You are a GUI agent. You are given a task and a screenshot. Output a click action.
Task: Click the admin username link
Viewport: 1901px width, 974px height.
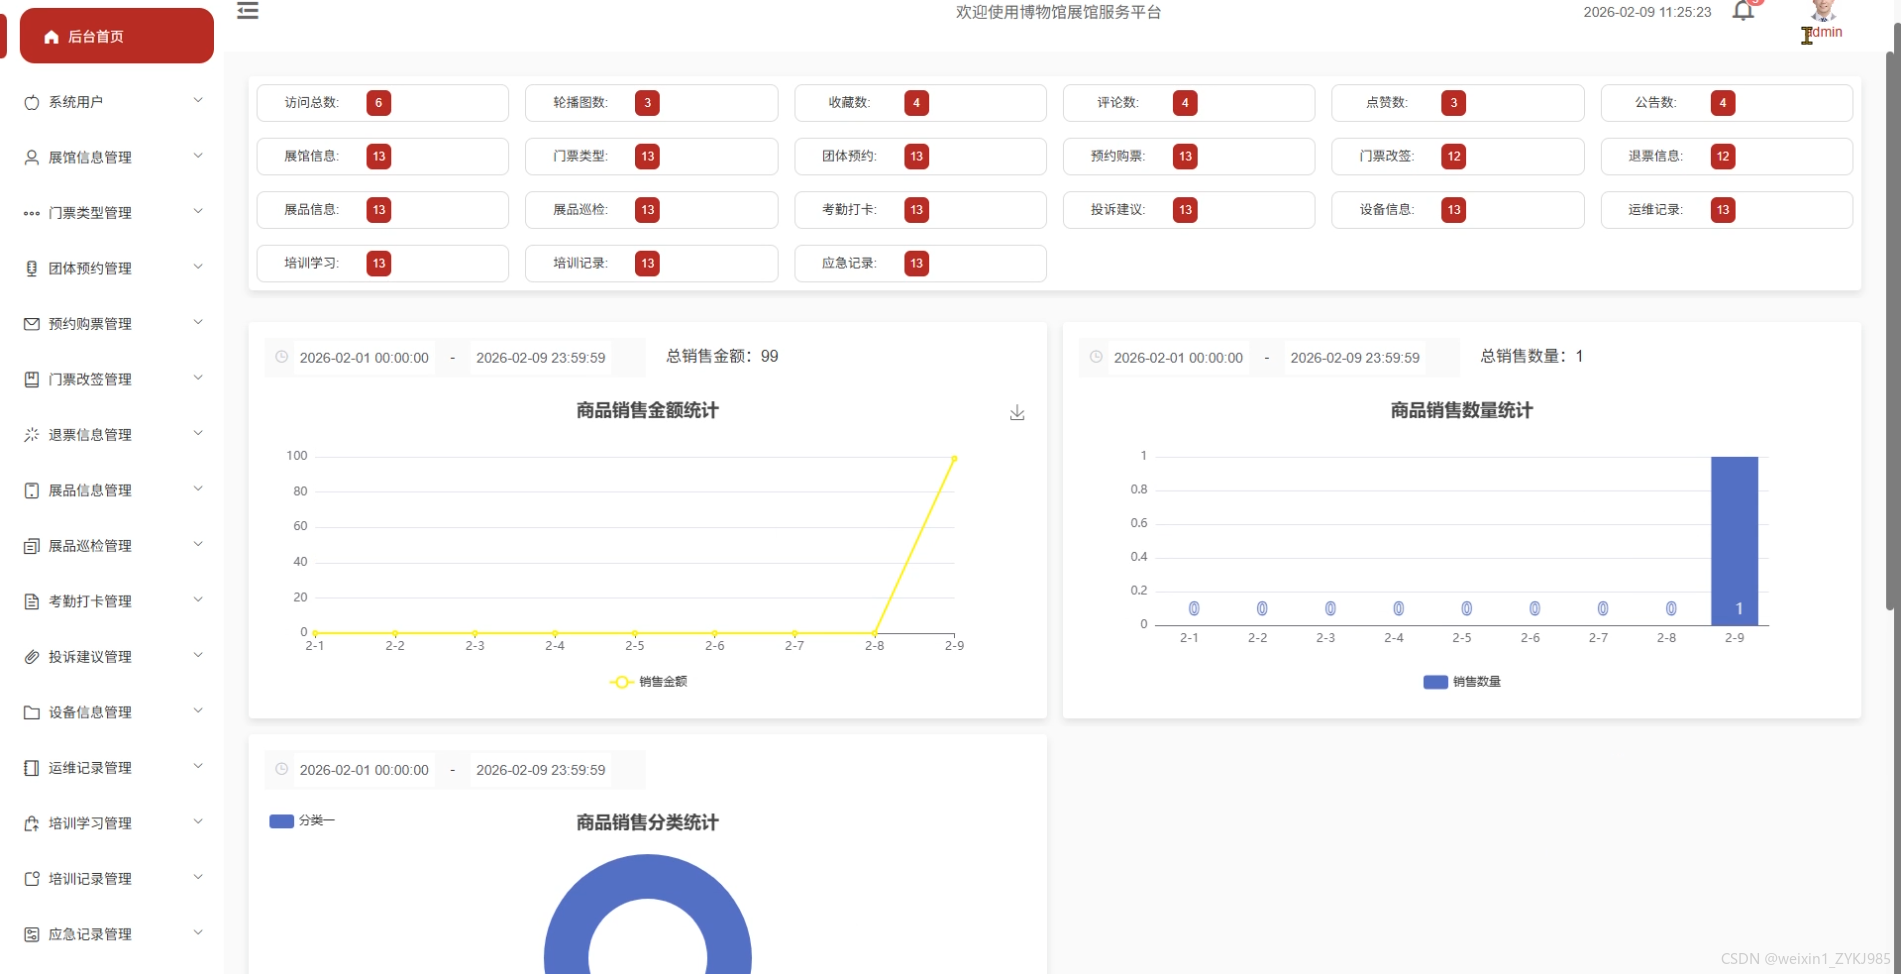(1825, 32)
